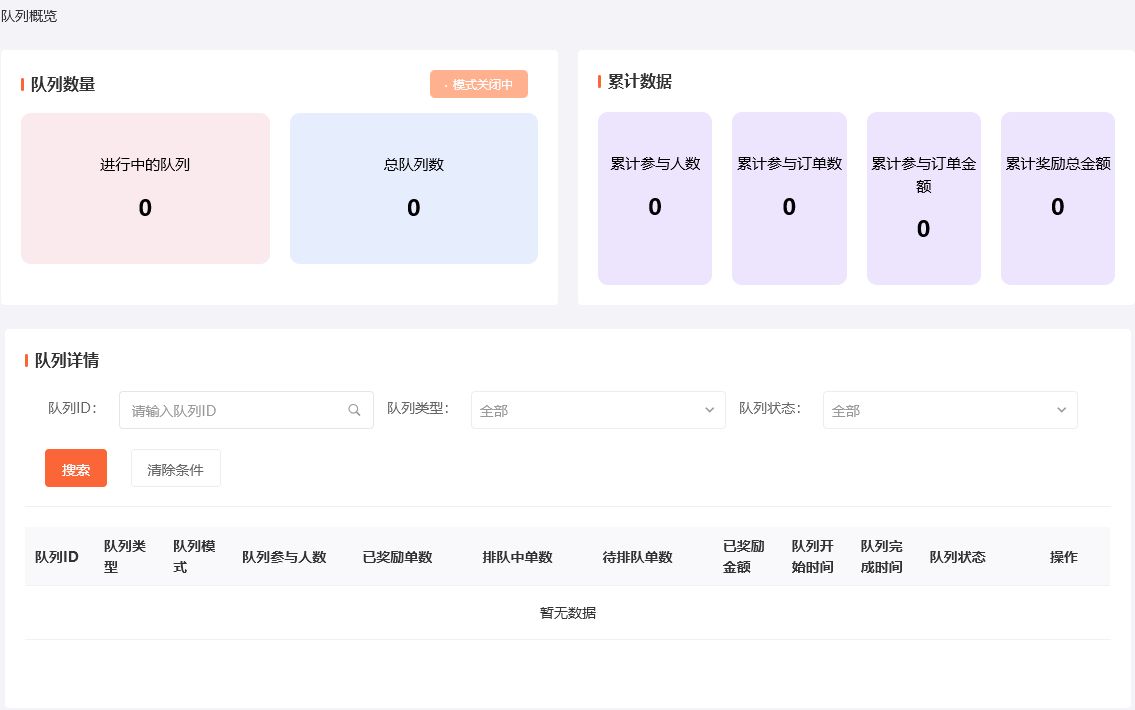
Task: Click the 累计数据 section heading
Action: click(640, 82)
